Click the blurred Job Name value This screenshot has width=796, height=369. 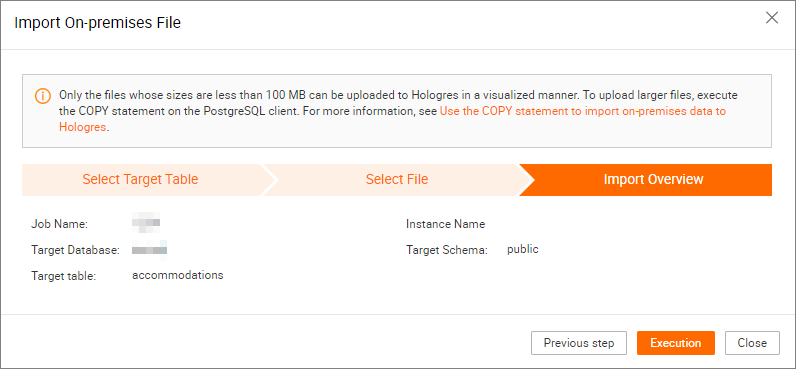146,222
